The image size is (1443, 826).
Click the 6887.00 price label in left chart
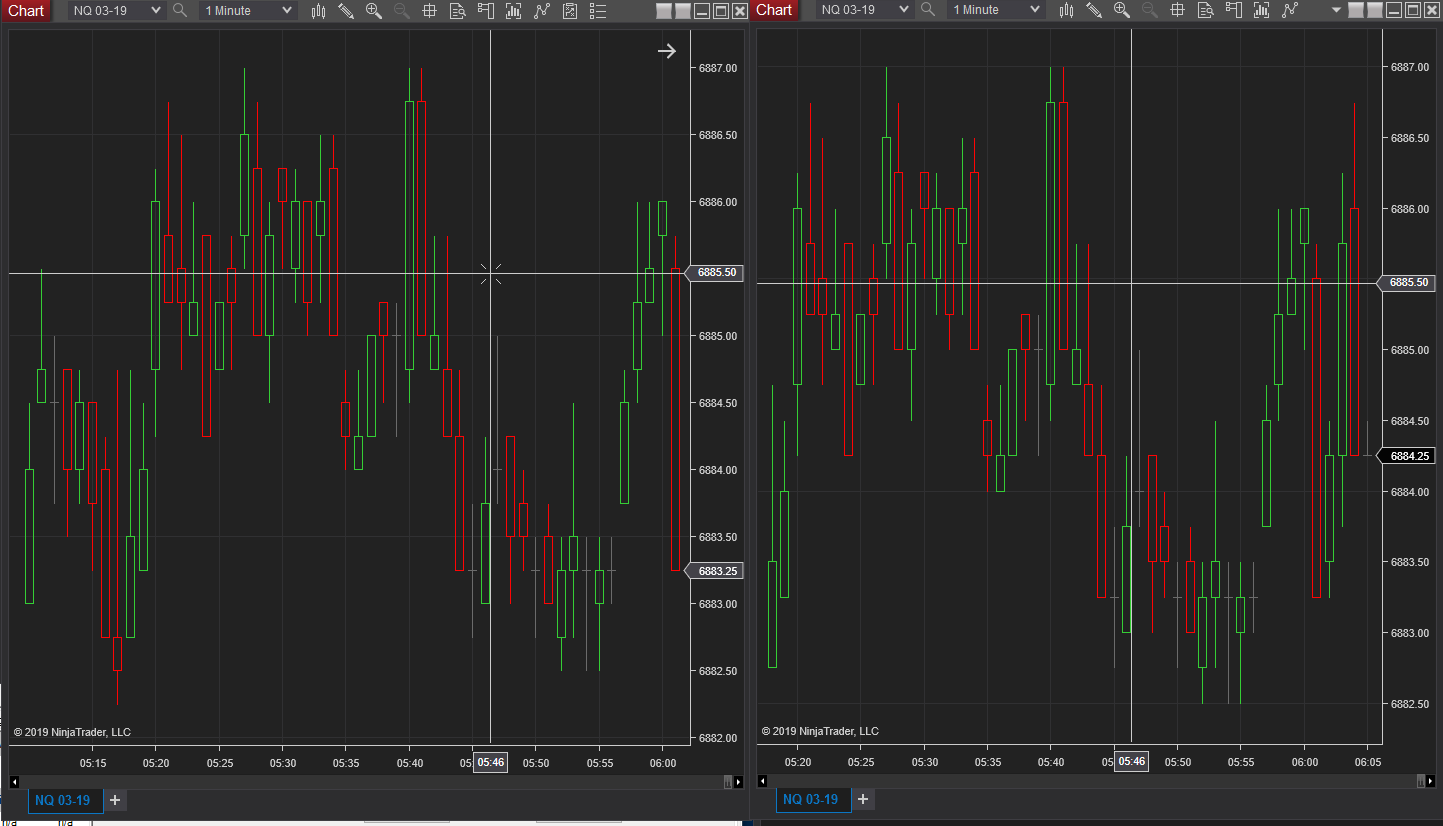(718, 68)
